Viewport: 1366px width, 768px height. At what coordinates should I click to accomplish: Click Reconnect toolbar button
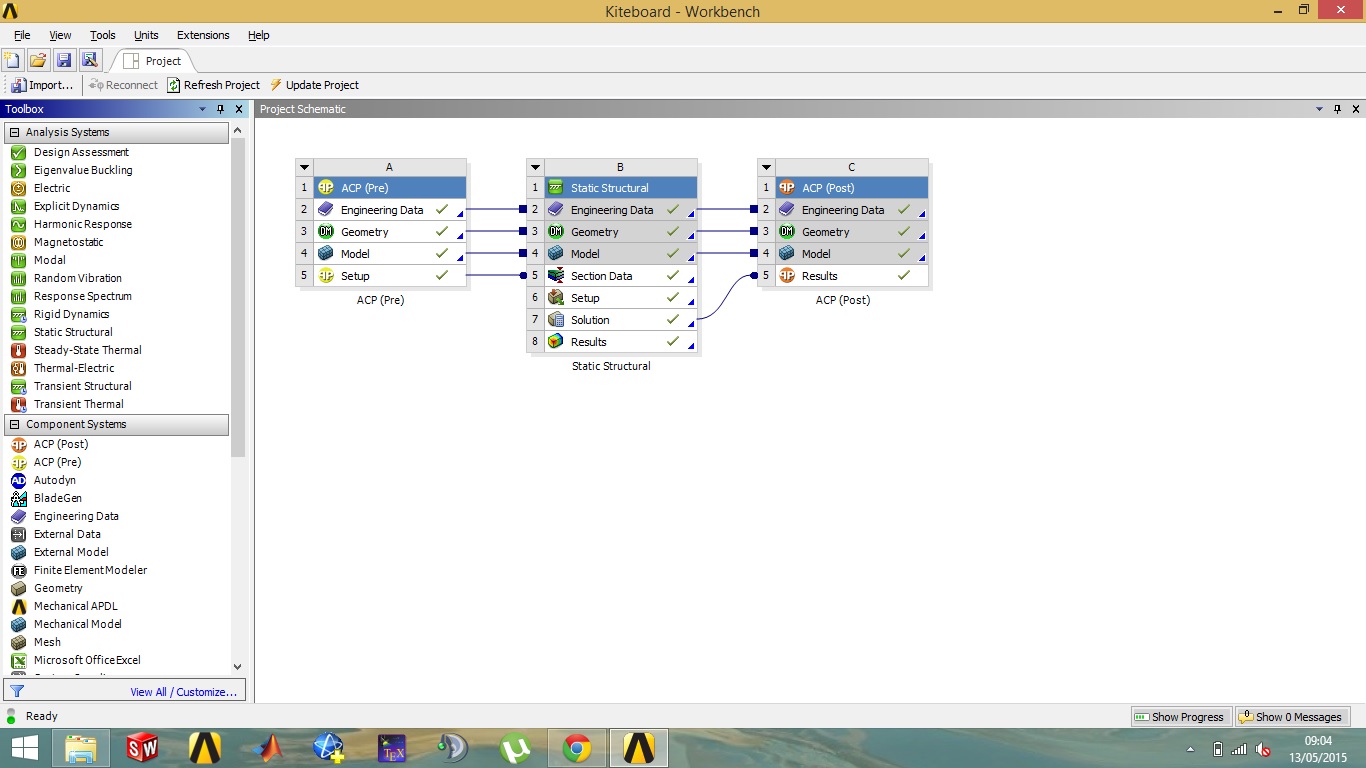[x=123, y=85]
